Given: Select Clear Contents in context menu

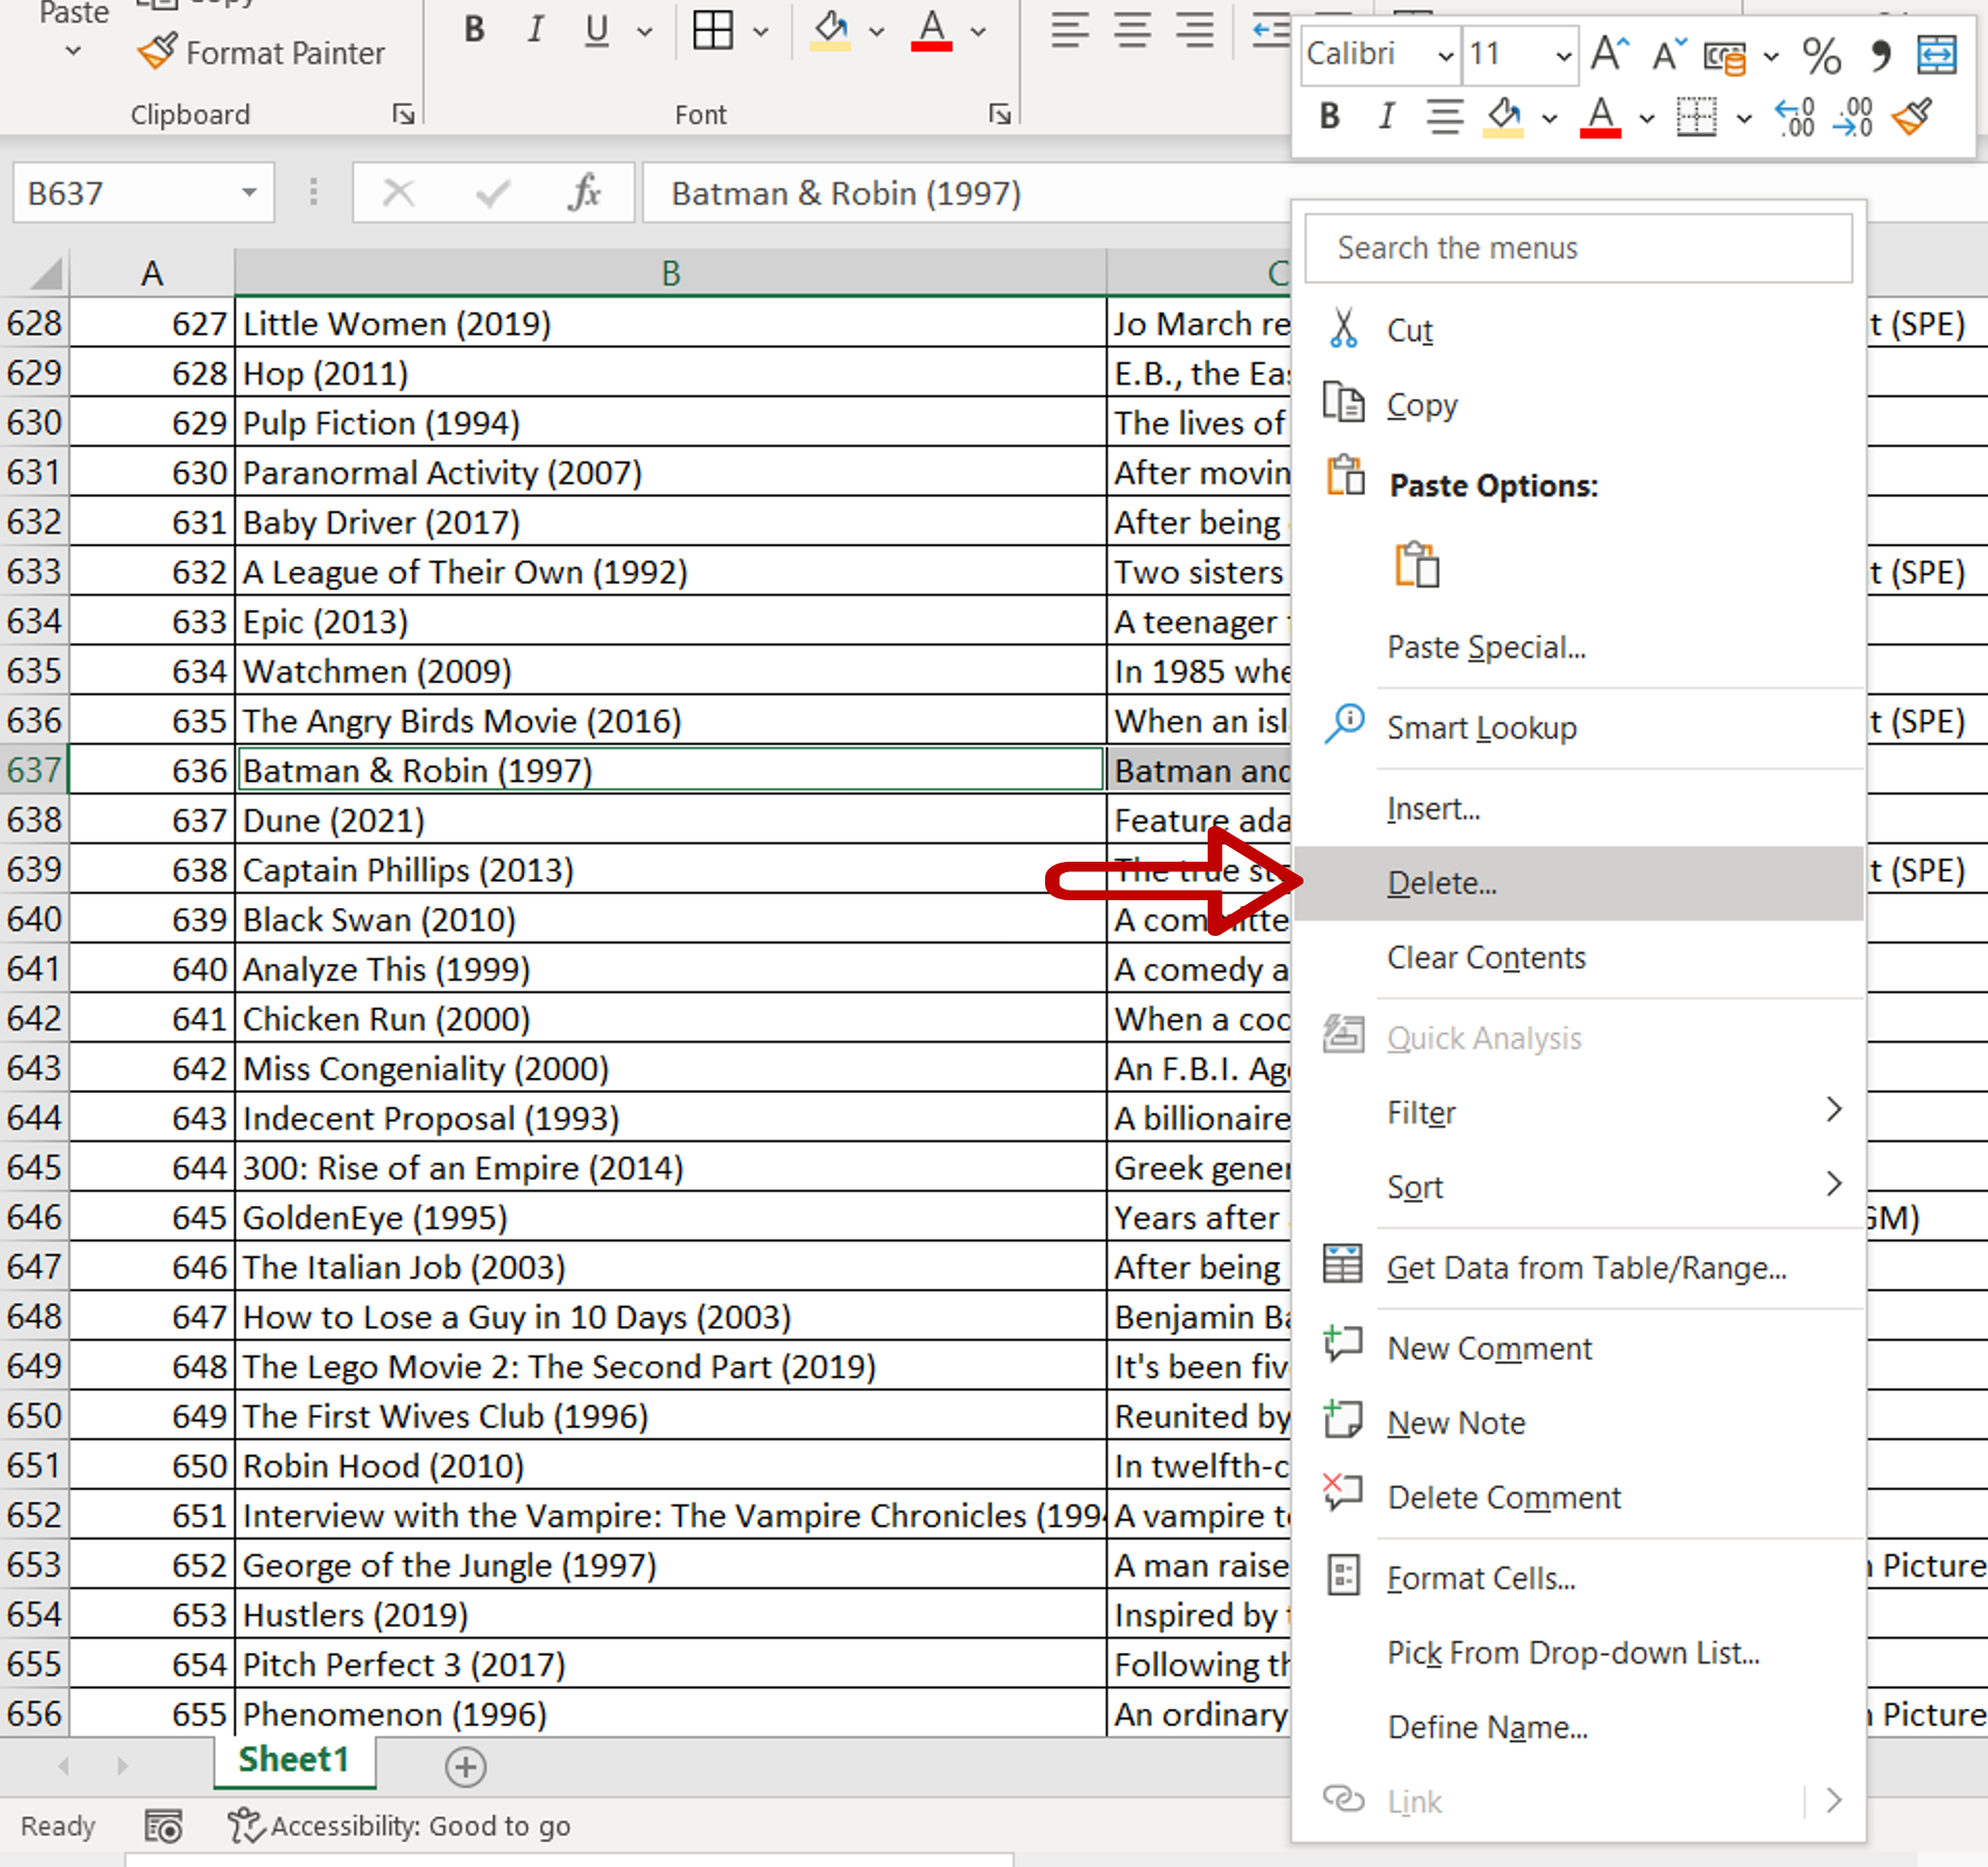Looking at the screenshot, I should click(x=1485, y=957).
